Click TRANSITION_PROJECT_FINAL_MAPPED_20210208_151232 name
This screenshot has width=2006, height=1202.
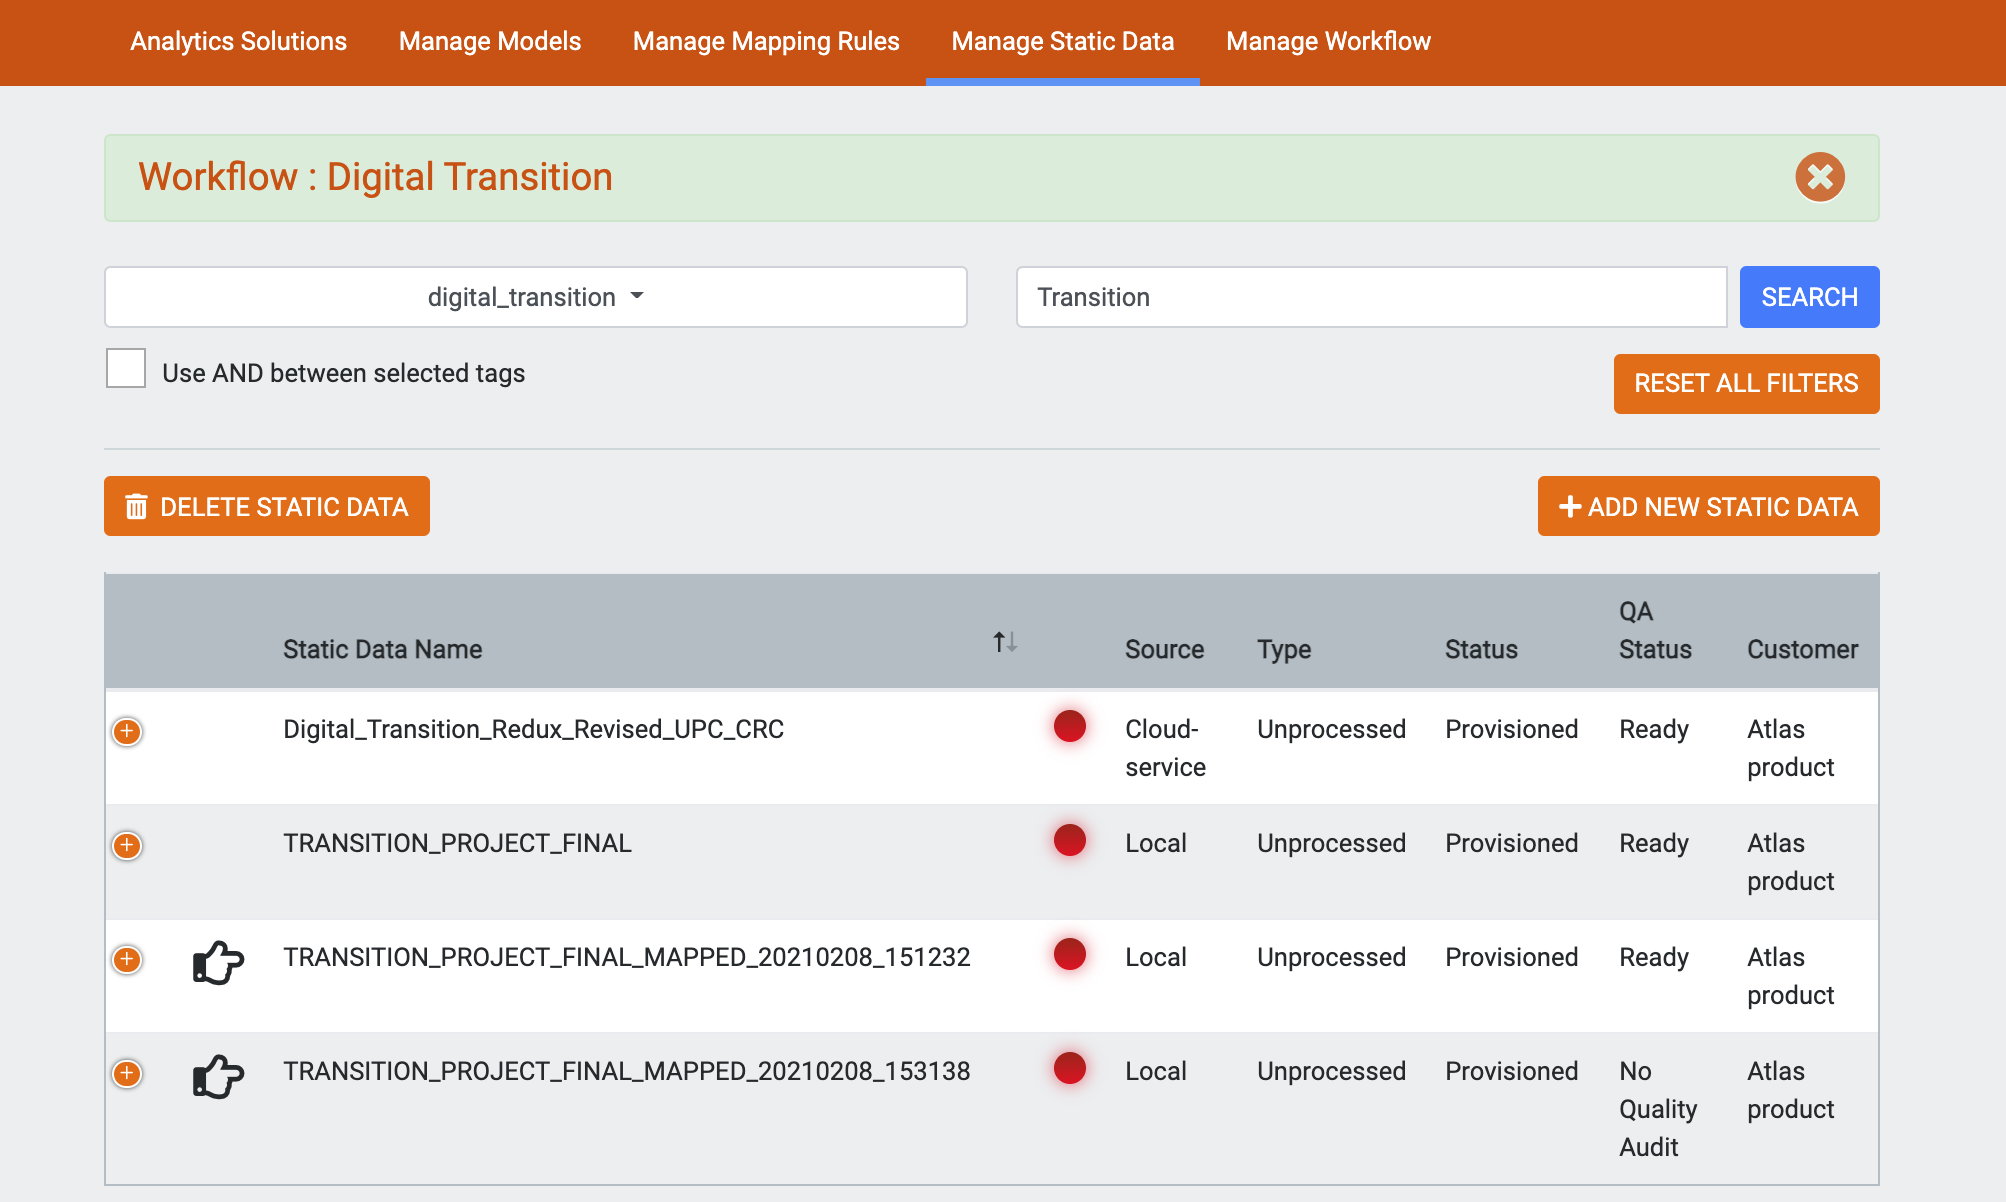626,957
